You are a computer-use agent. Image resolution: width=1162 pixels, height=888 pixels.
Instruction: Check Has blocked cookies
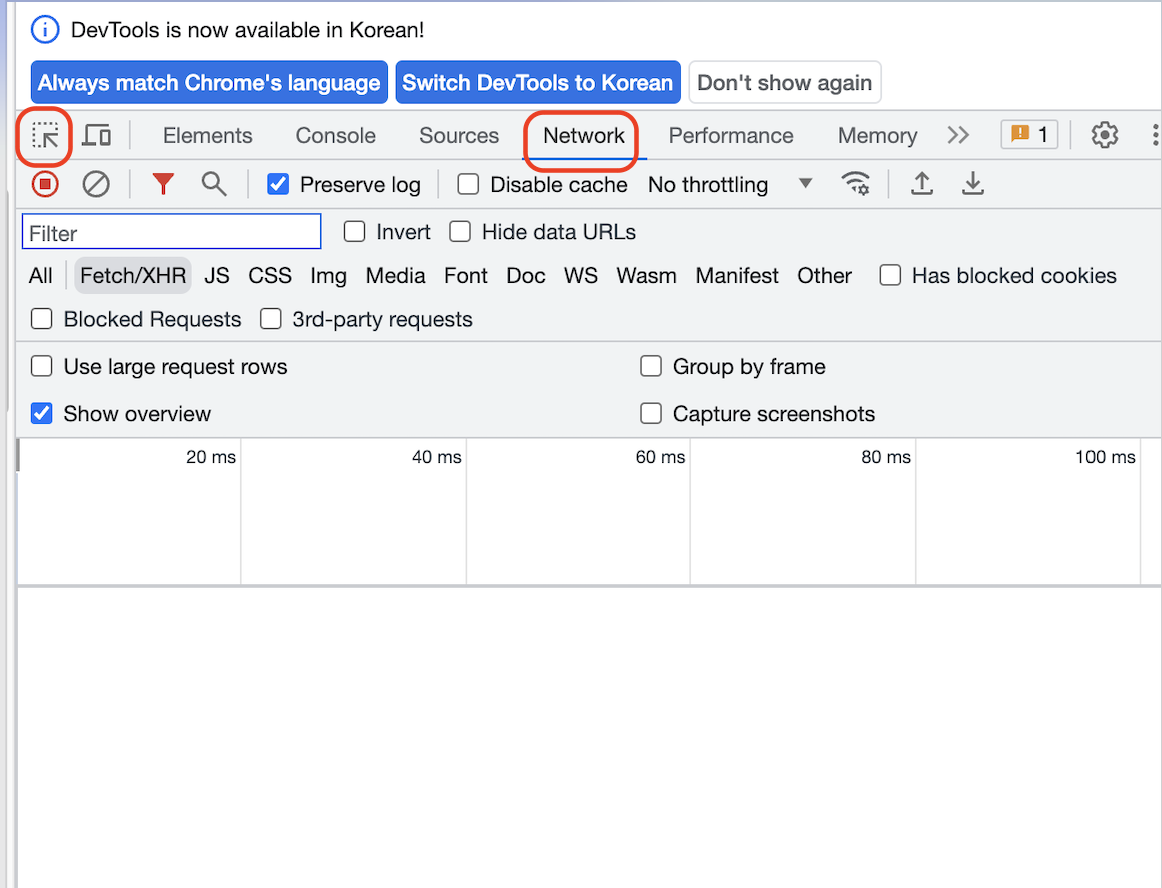[890, 275]
